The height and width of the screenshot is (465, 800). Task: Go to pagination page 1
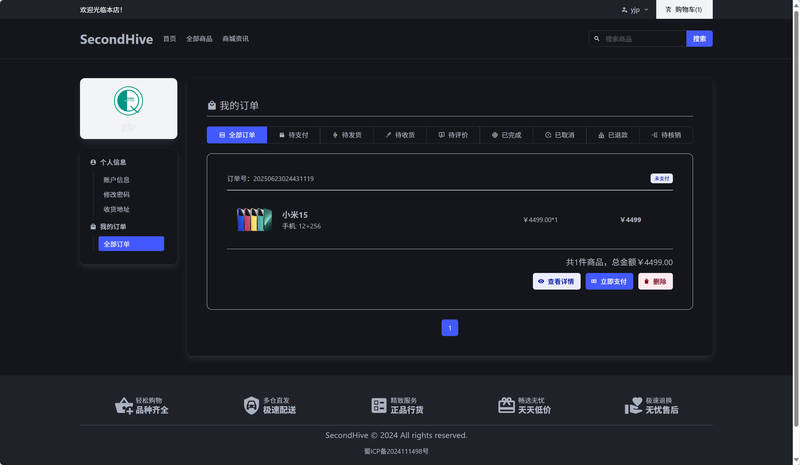(449, 328)
